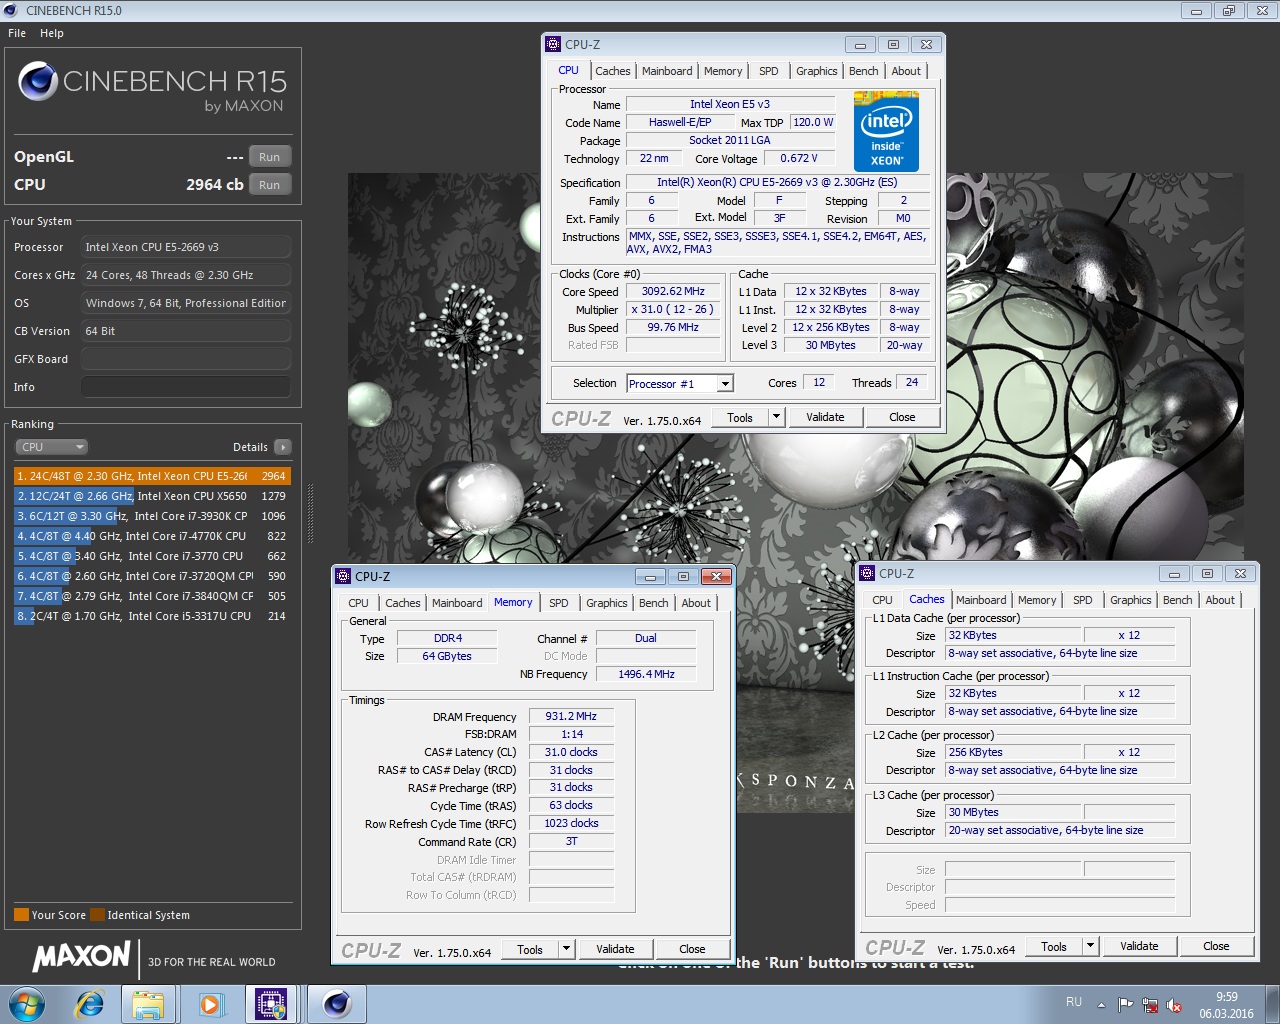Open Tools dropdown arrow in Caches CPU-Z
Screen dimensions: 1280x1024
pyautogui.click(x=1090, y=946)
